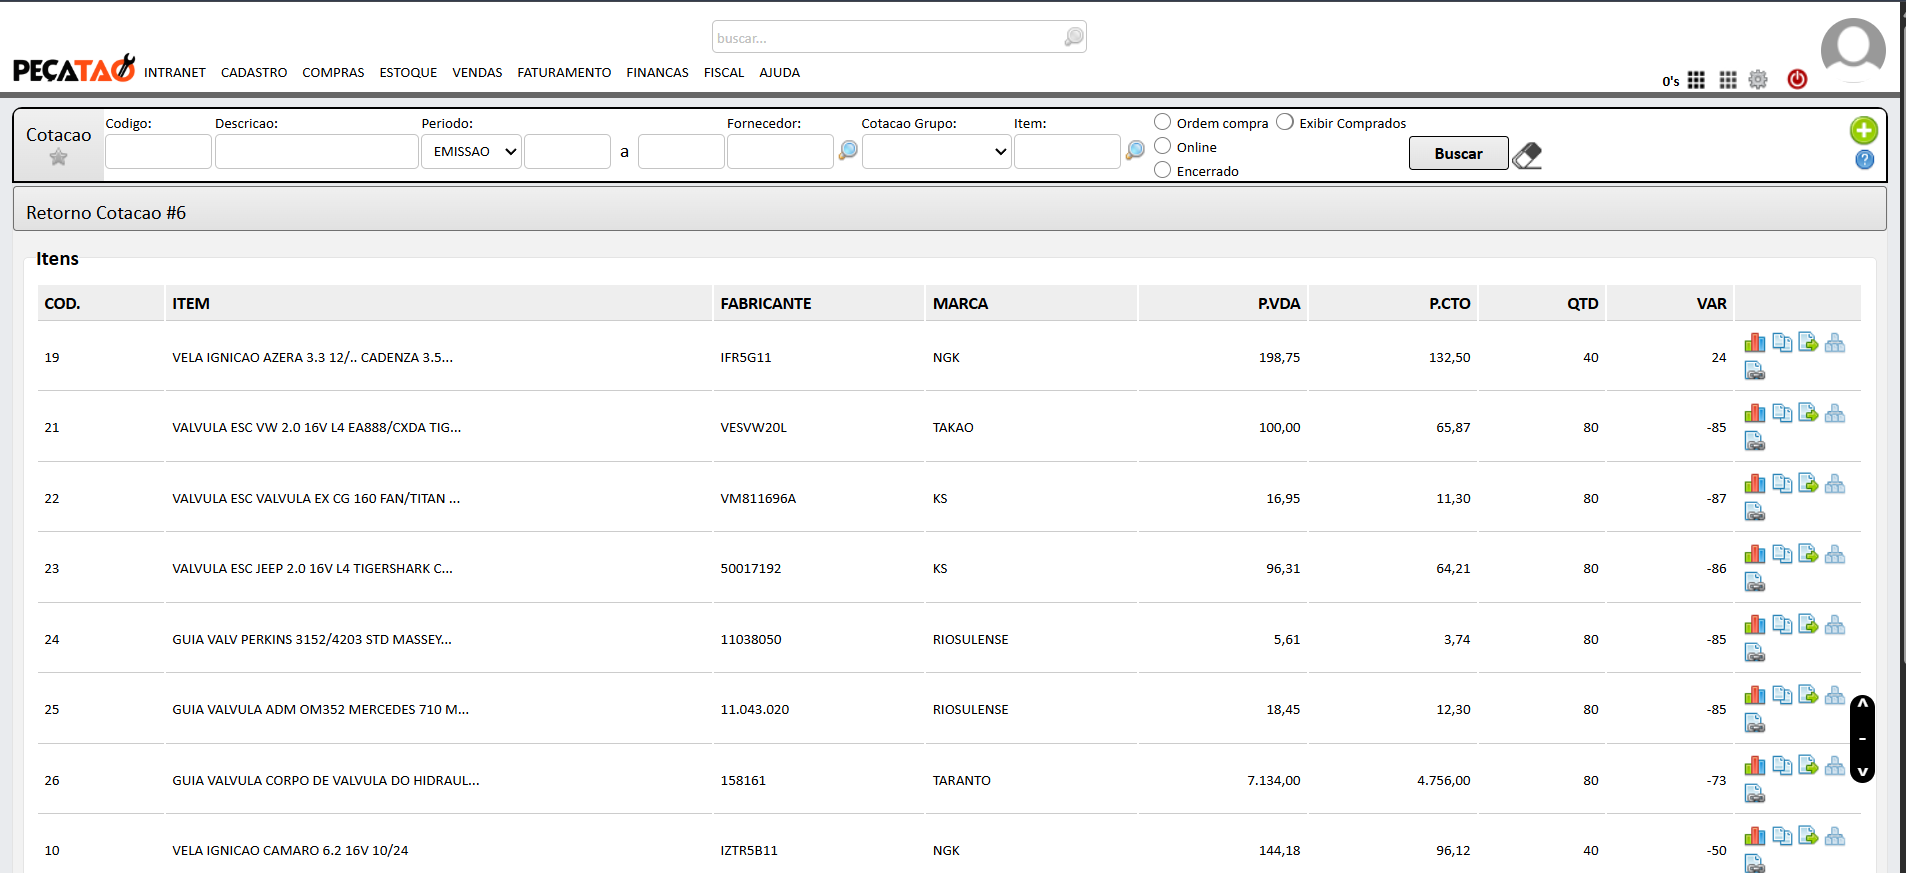Screen dimensions: 1906x873
Task: Click the gray grid icon beside the gear
Action: (1728, 79)
